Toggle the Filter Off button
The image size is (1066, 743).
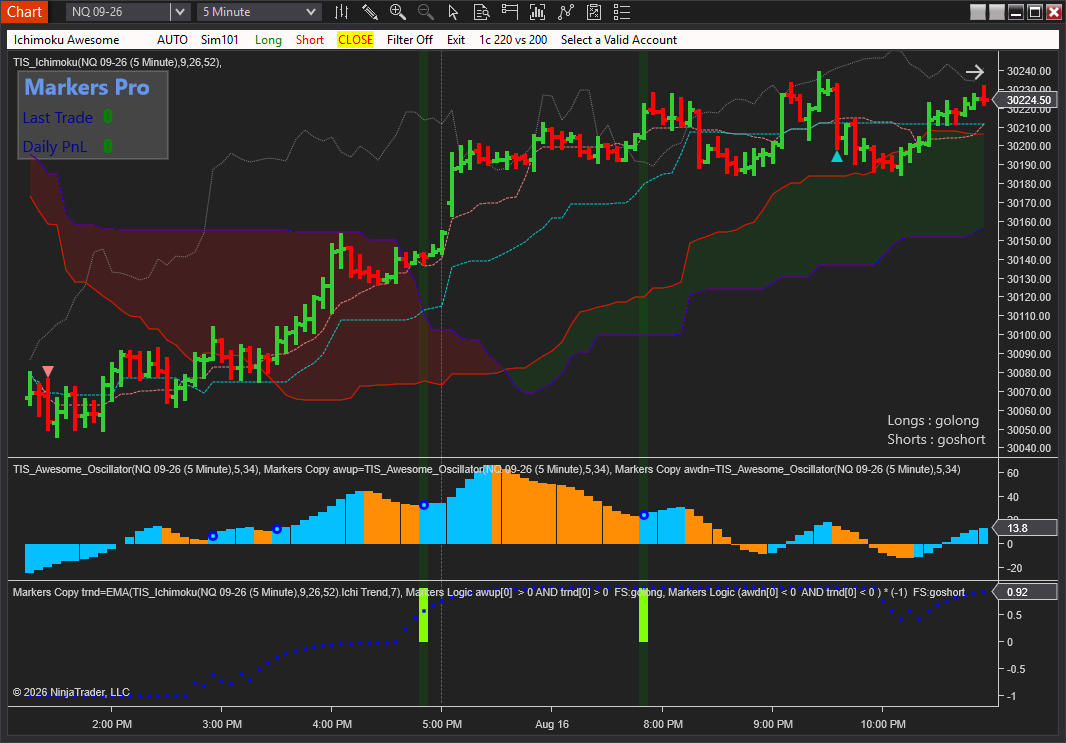point(409,39)
